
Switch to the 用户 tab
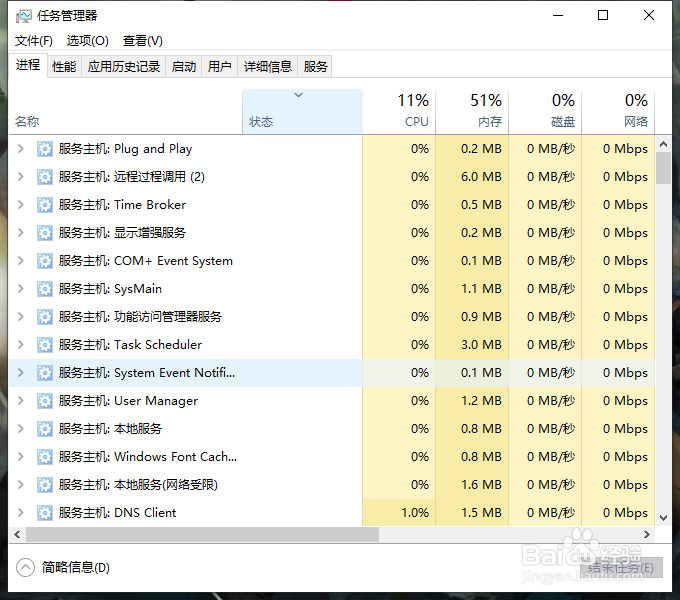coord(219,67)
